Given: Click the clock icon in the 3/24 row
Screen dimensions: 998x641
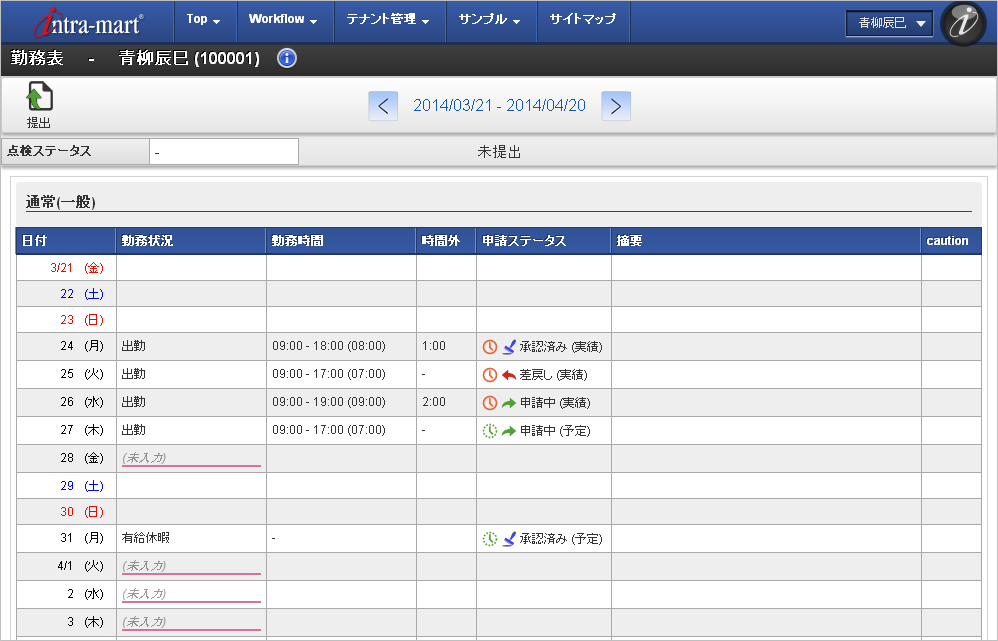Looking at the screenshot, I should pos(490,347).
